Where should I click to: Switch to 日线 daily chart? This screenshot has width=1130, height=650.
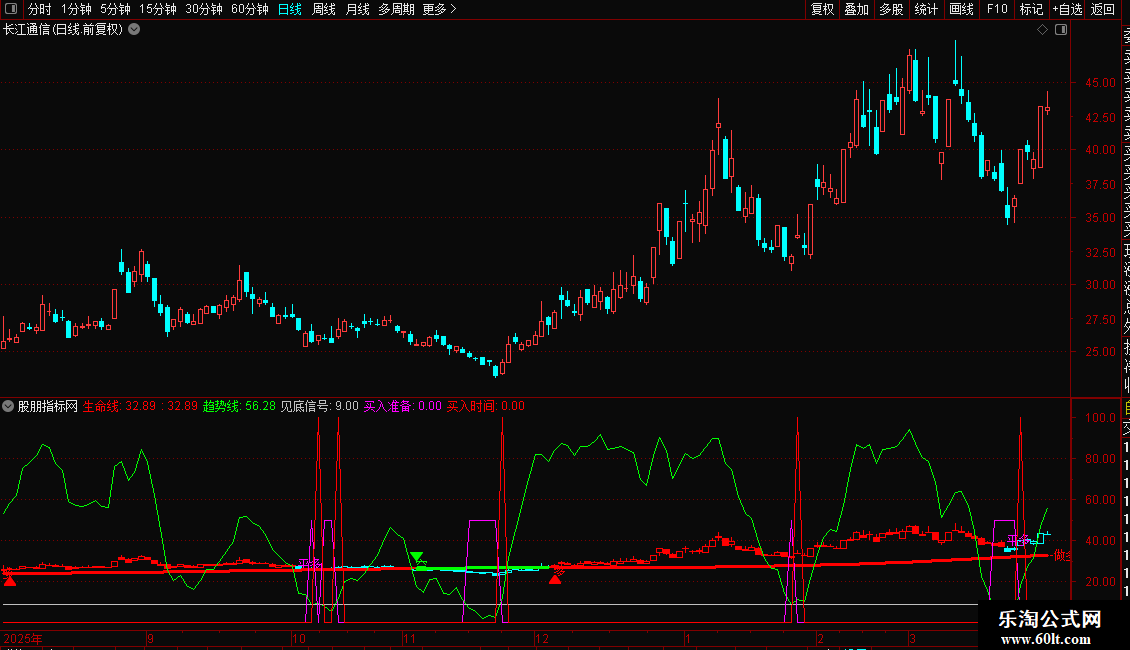(x=290, y=9)
